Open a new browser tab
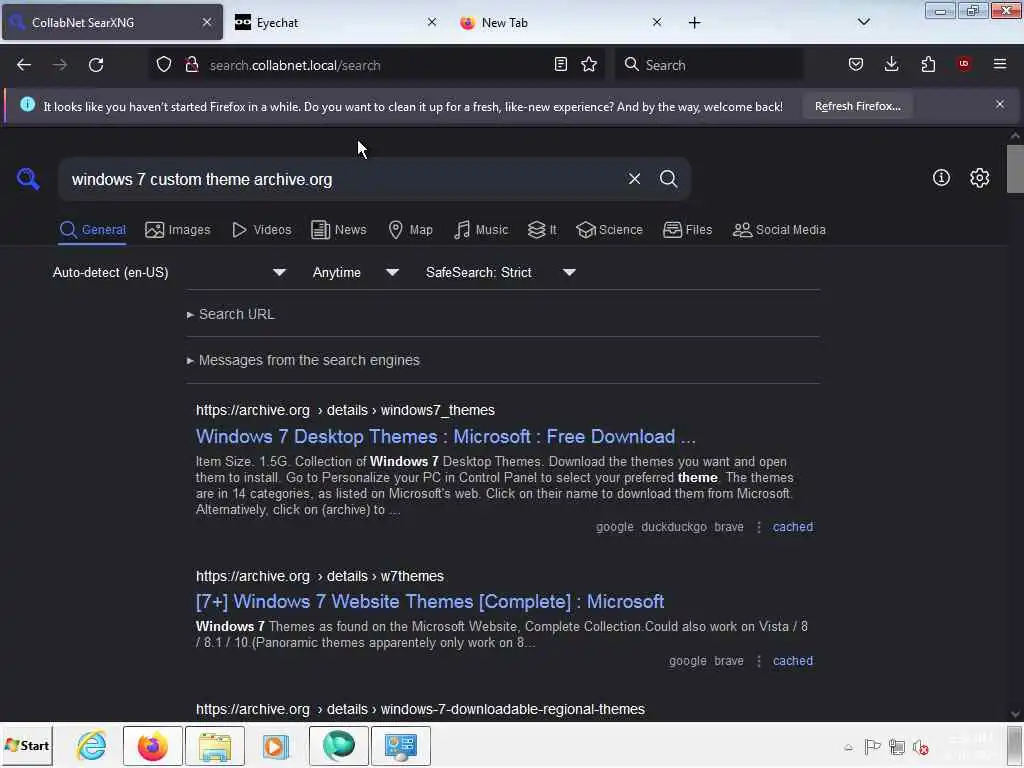Image resolution: width=1024 pixels, height=768 pixels. tap(694, 23)
